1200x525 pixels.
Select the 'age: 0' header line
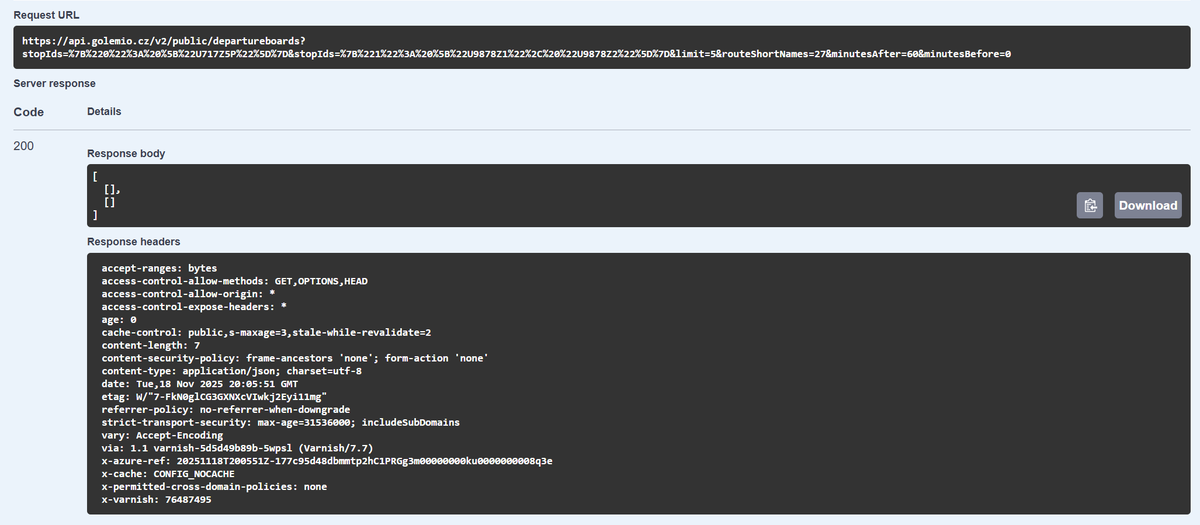pyautogui.click(x=119, y=320)
